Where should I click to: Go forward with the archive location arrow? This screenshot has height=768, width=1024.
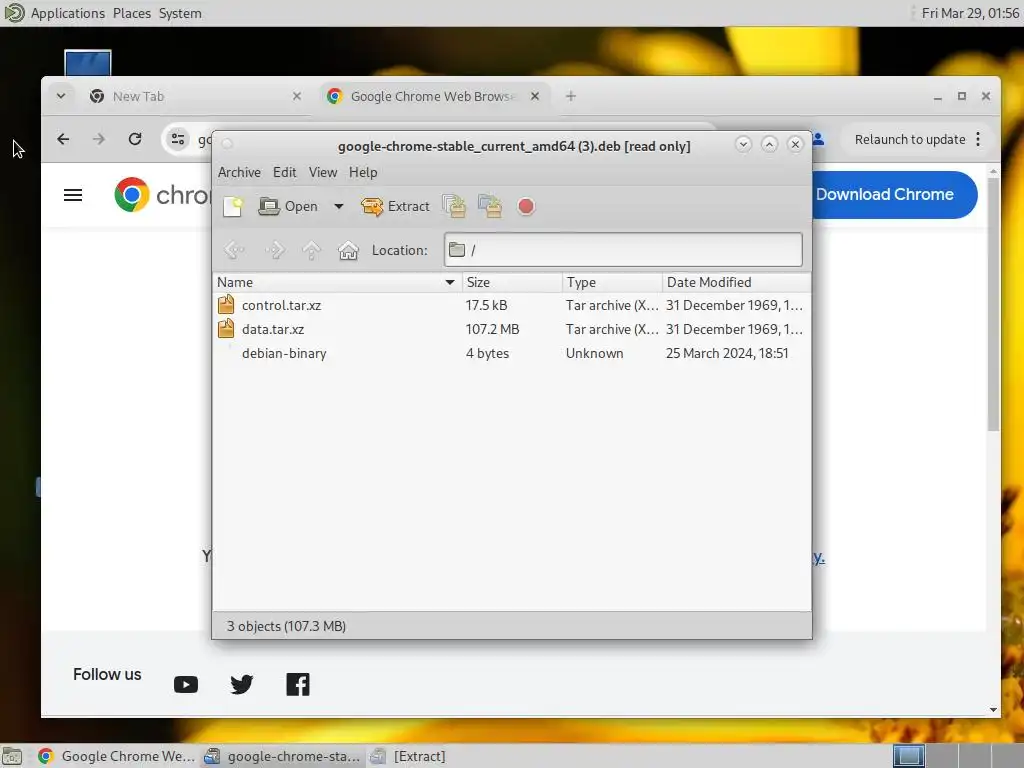(274, 250)
